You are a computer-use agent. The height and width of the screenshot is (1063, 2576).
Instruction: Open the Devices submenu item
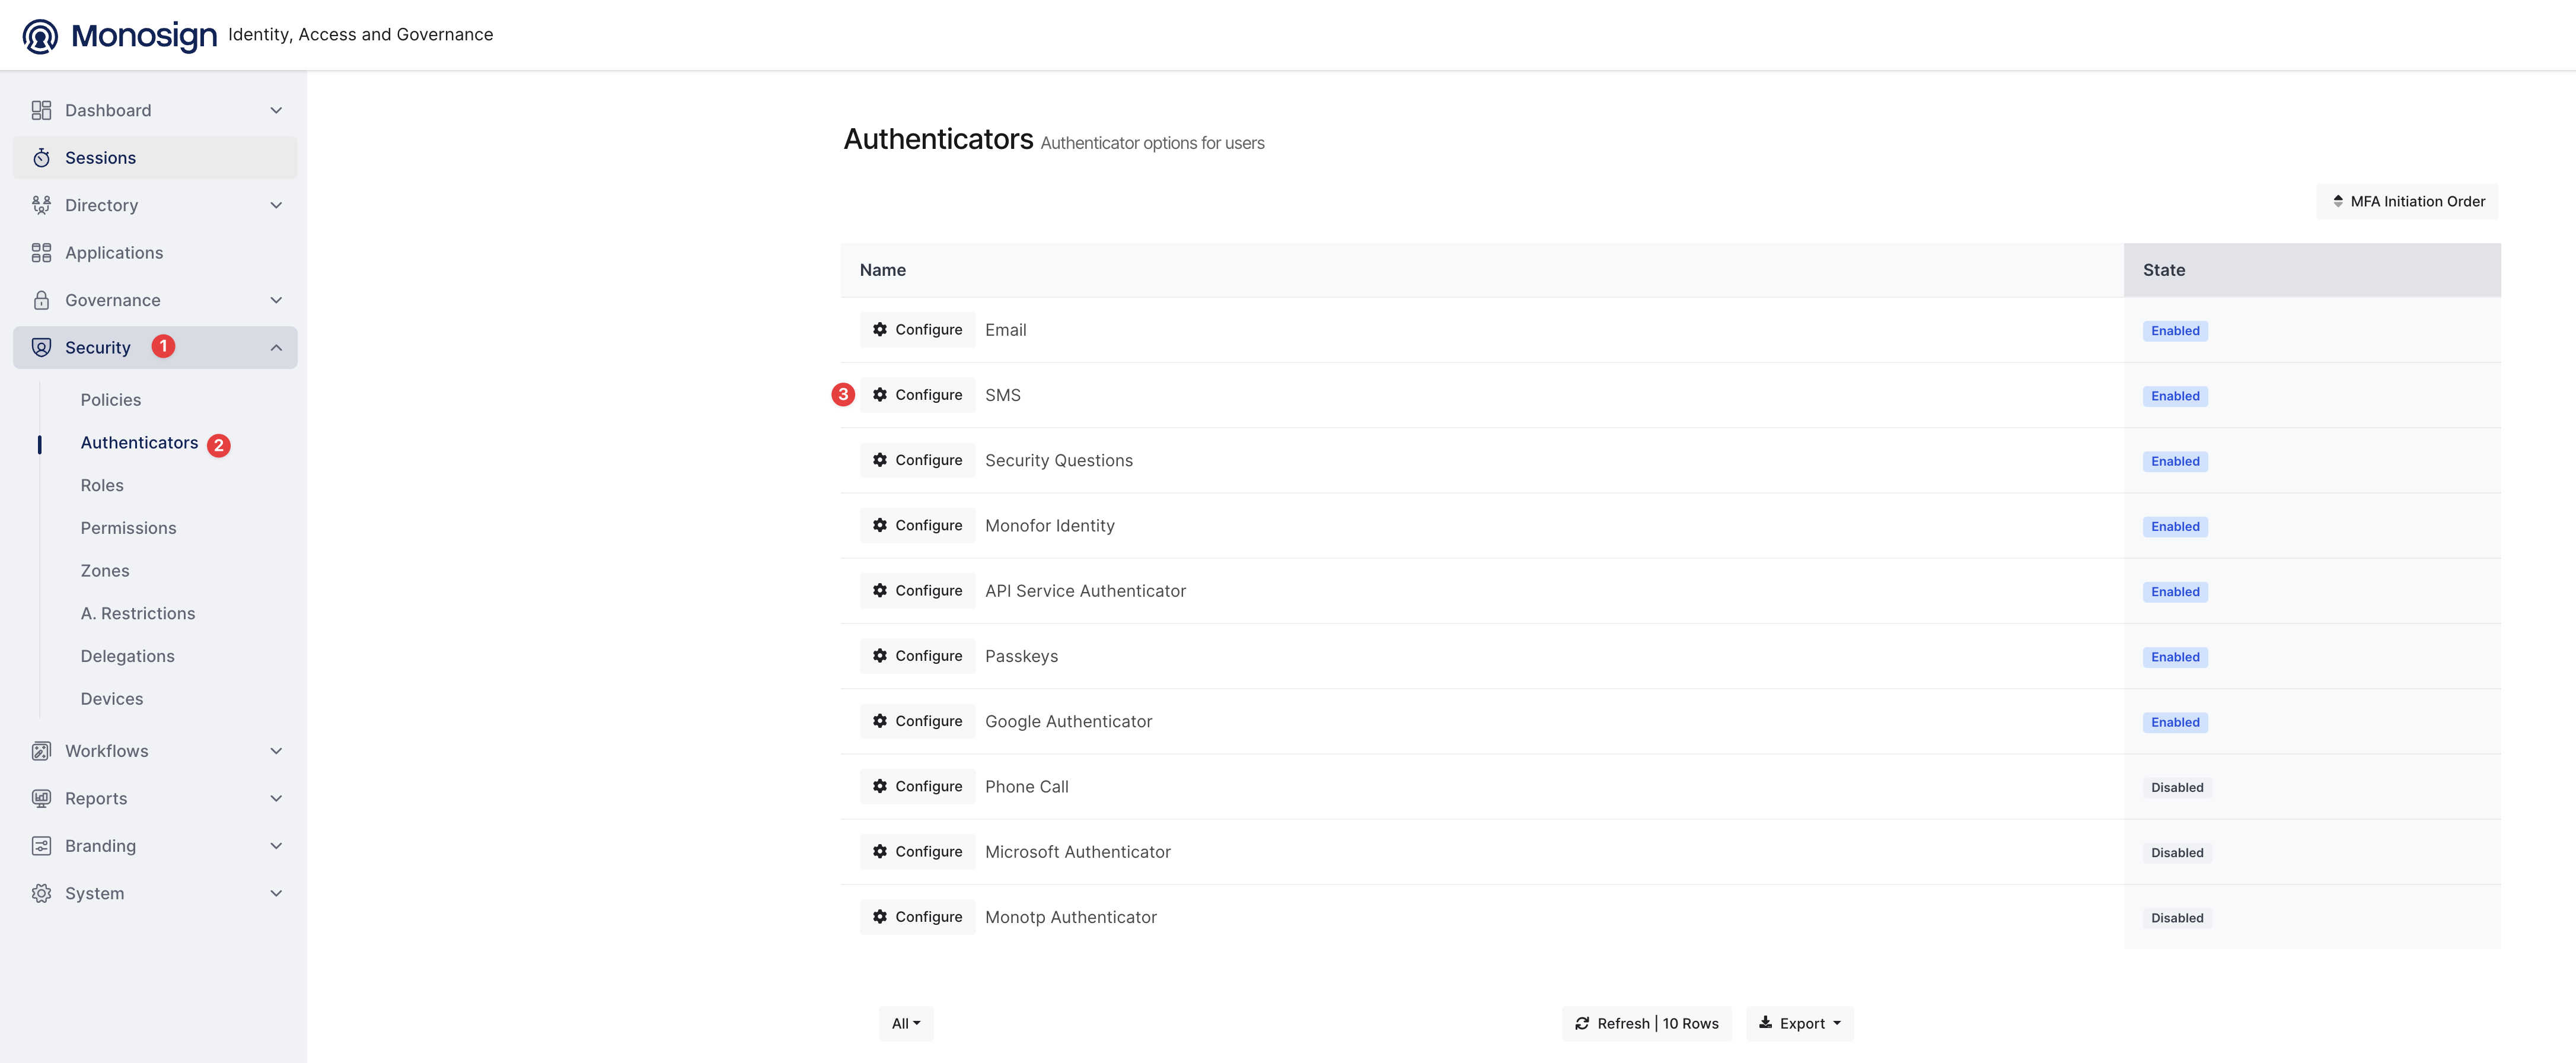click(x=112, y=699)
